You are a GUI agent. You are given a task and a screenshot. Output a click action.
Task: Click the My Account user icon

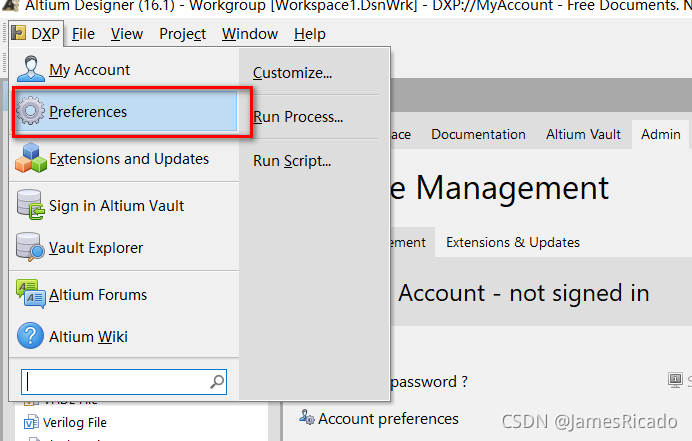[30, 69]
